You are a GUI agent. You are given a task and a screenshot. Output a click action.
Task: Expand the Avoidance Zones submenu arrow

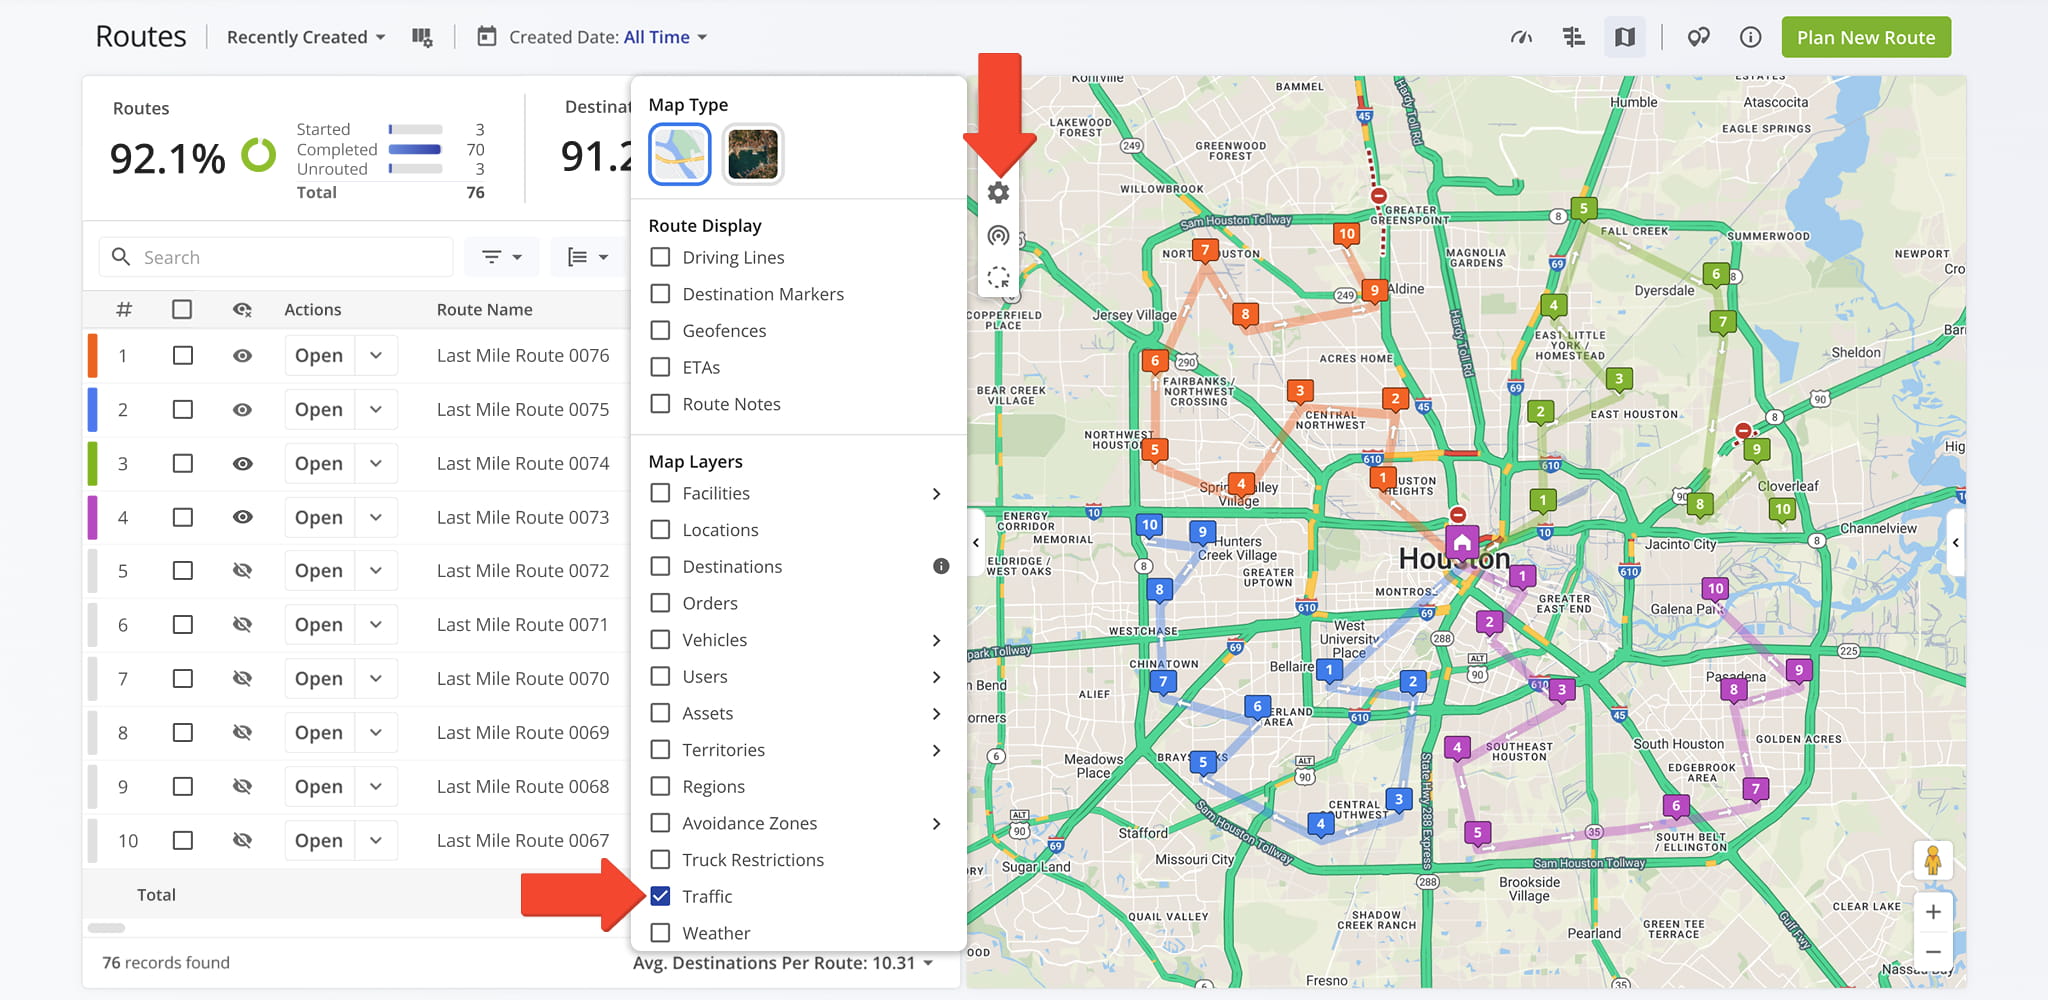[936, 824]
